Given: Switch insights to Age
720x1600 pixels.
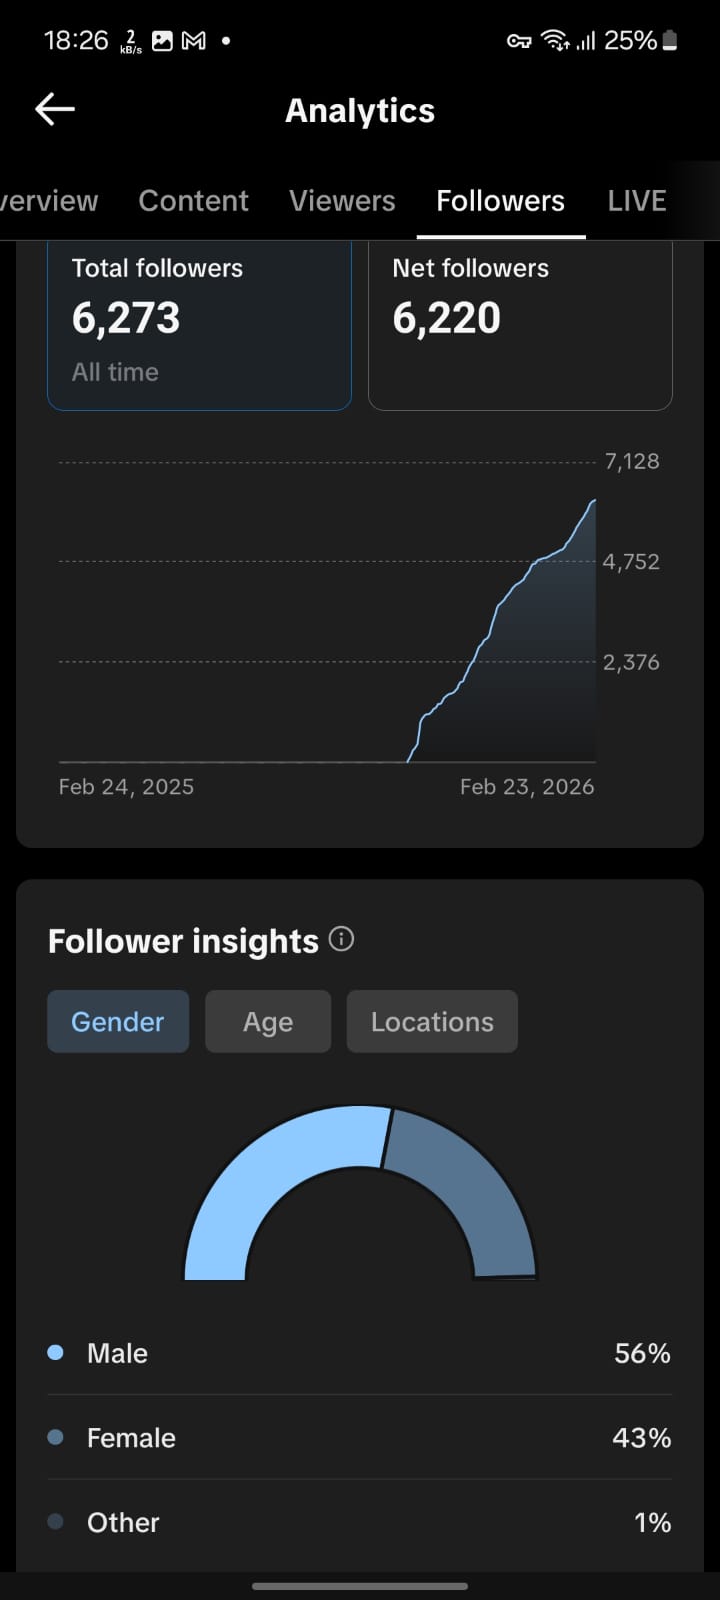Looking at the screenshot, I should coord(268,1021).
